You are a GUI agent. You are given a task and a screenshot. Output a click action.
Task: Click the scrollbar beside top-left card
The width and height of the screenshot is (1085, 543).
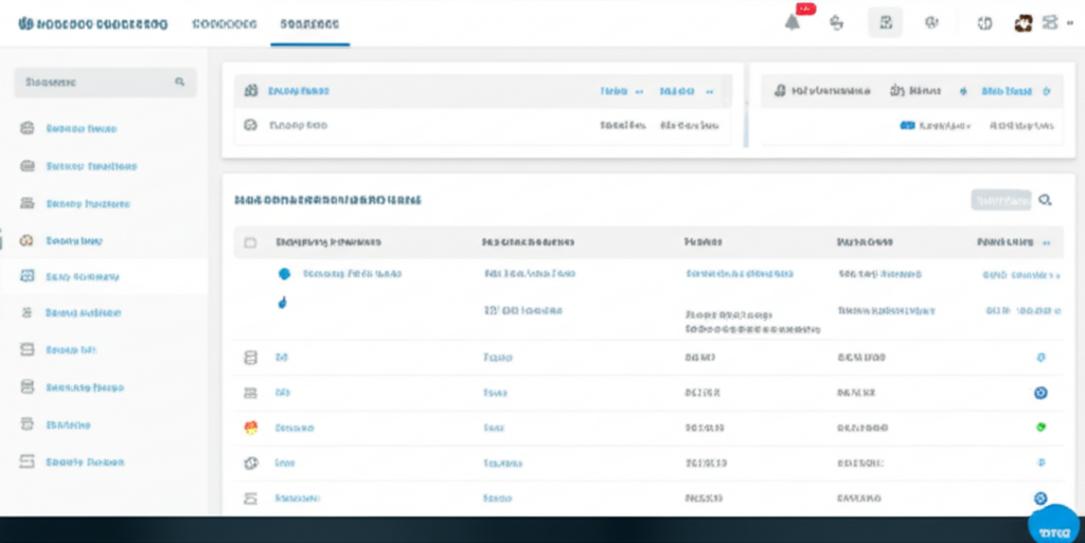coord(745,109)
